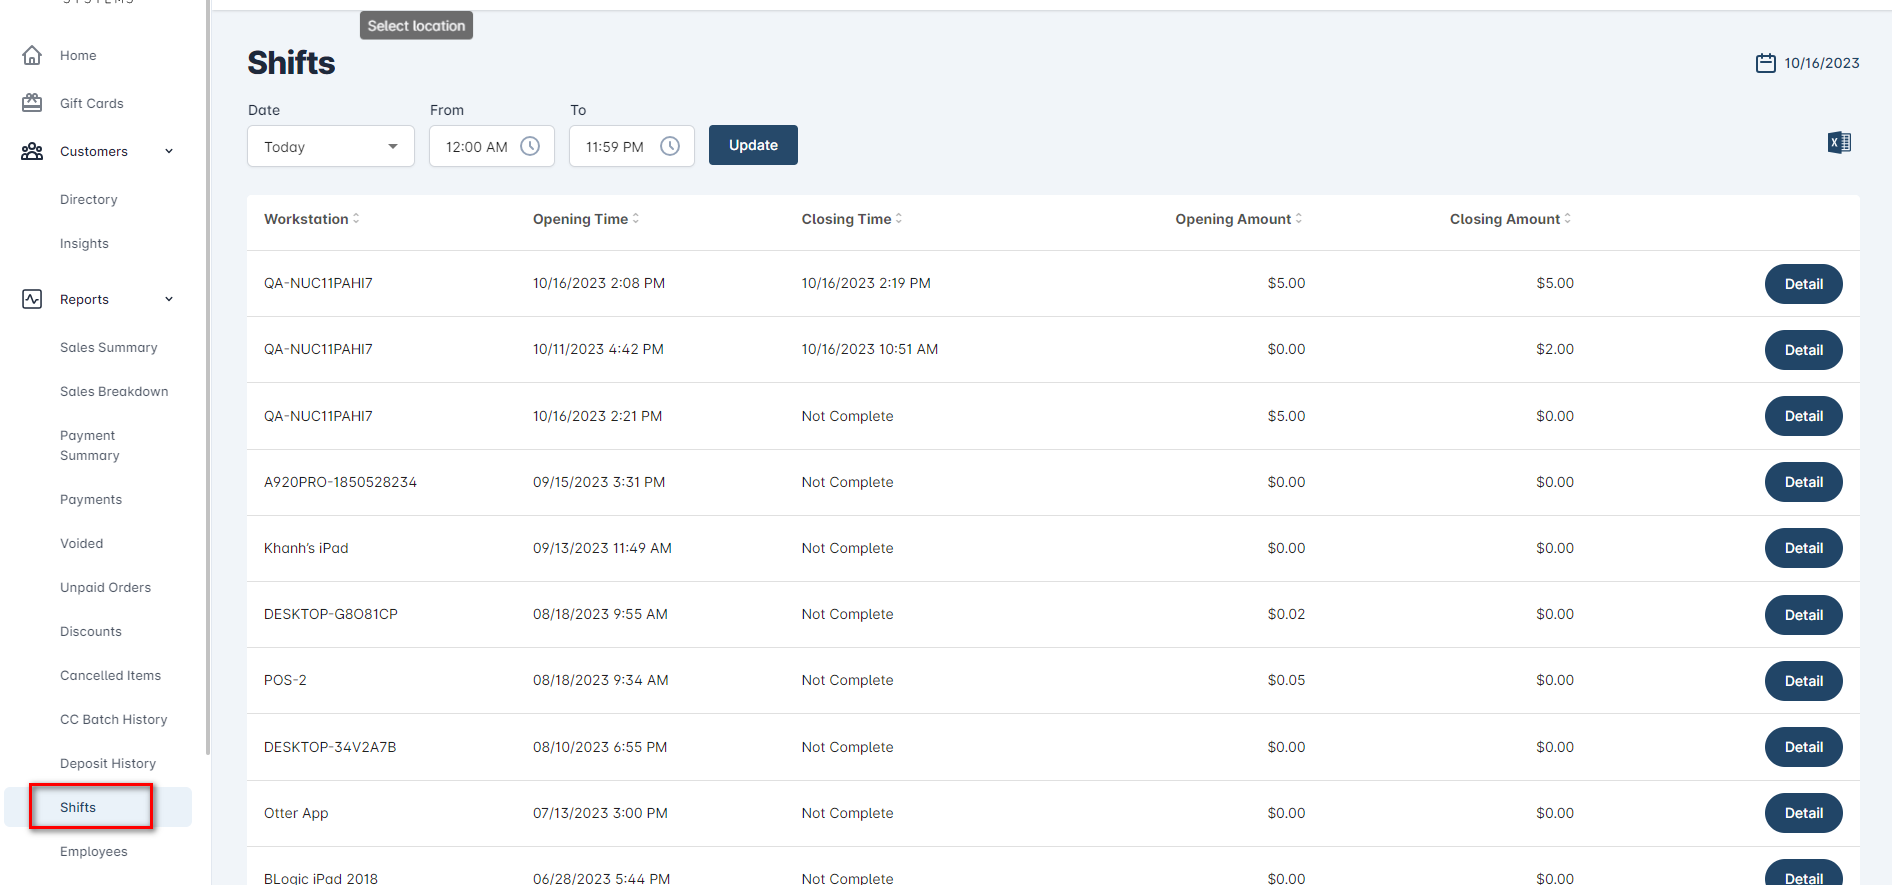1892x885 pixels.
Task: Open the Date dropdown showing Today
Action: click(330, 146)
